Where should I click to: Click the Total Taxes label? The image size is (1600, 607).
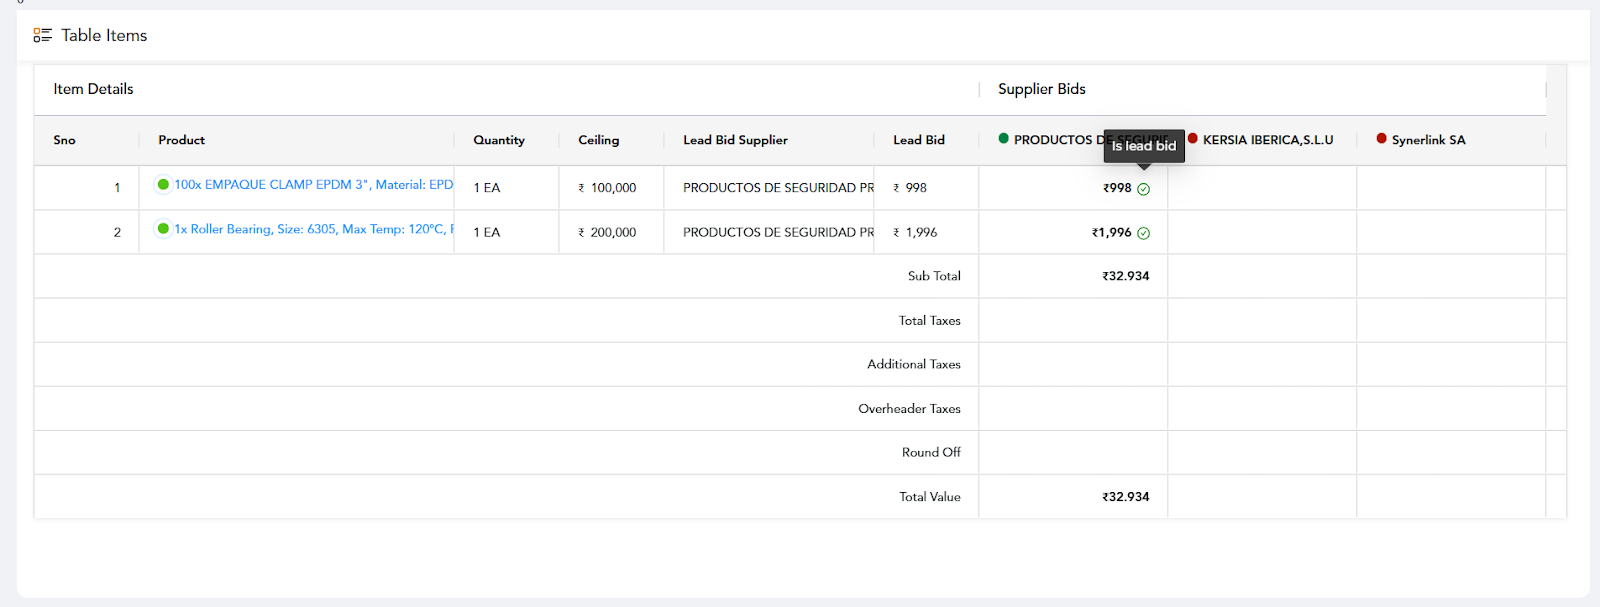929,321
